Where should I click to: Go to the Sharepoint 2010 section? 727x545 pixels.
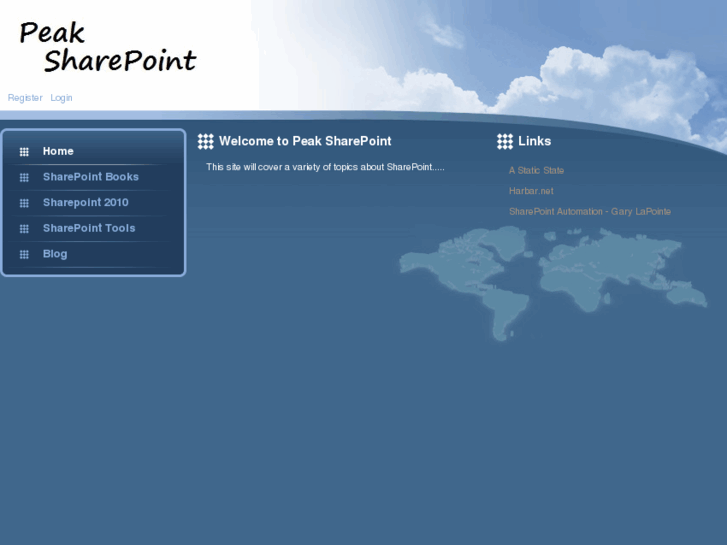[86, 202]
